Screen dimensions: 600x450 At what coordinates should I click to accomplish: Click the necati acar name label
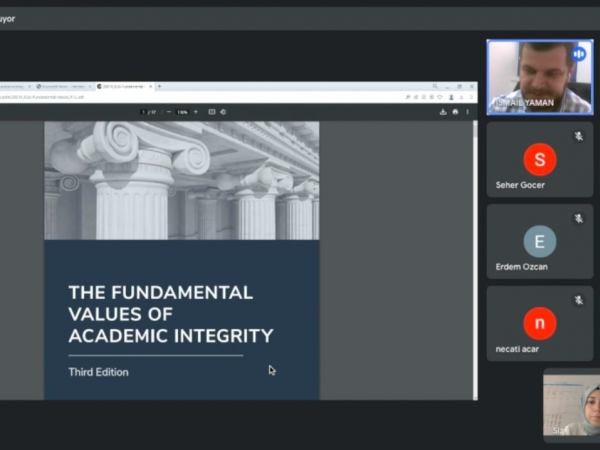click(x=517, y=349)
